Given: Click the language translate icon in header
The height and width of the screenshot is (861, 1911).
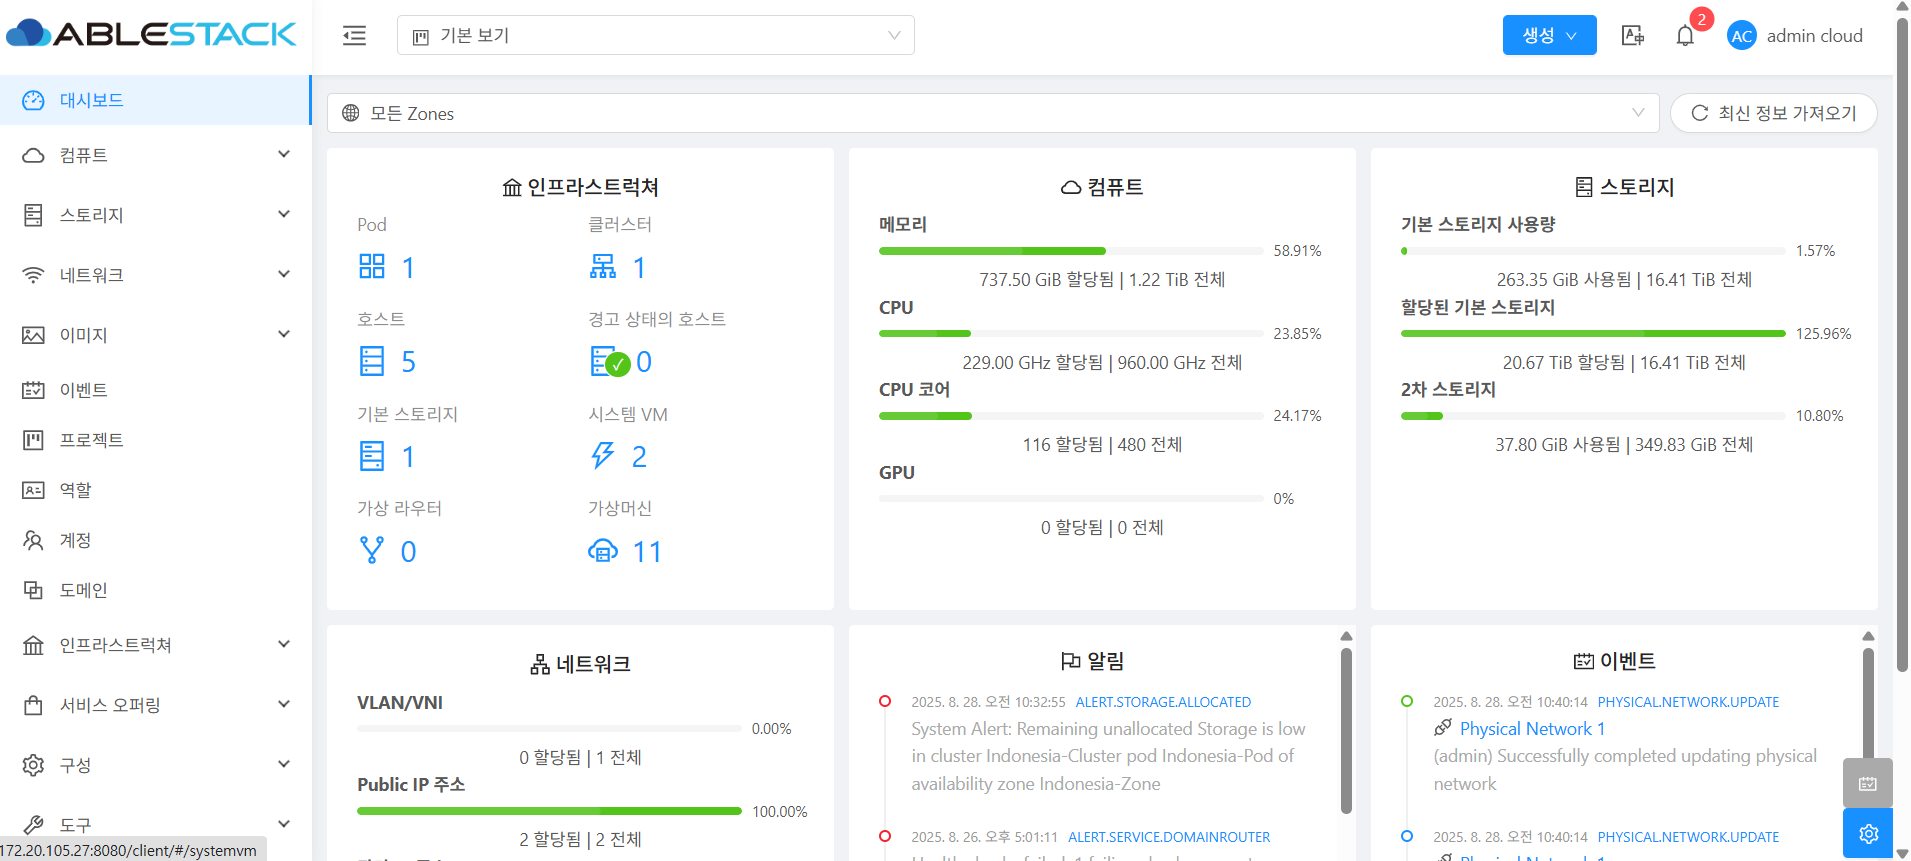Looking at the screenshot, I should [1632, 36].
